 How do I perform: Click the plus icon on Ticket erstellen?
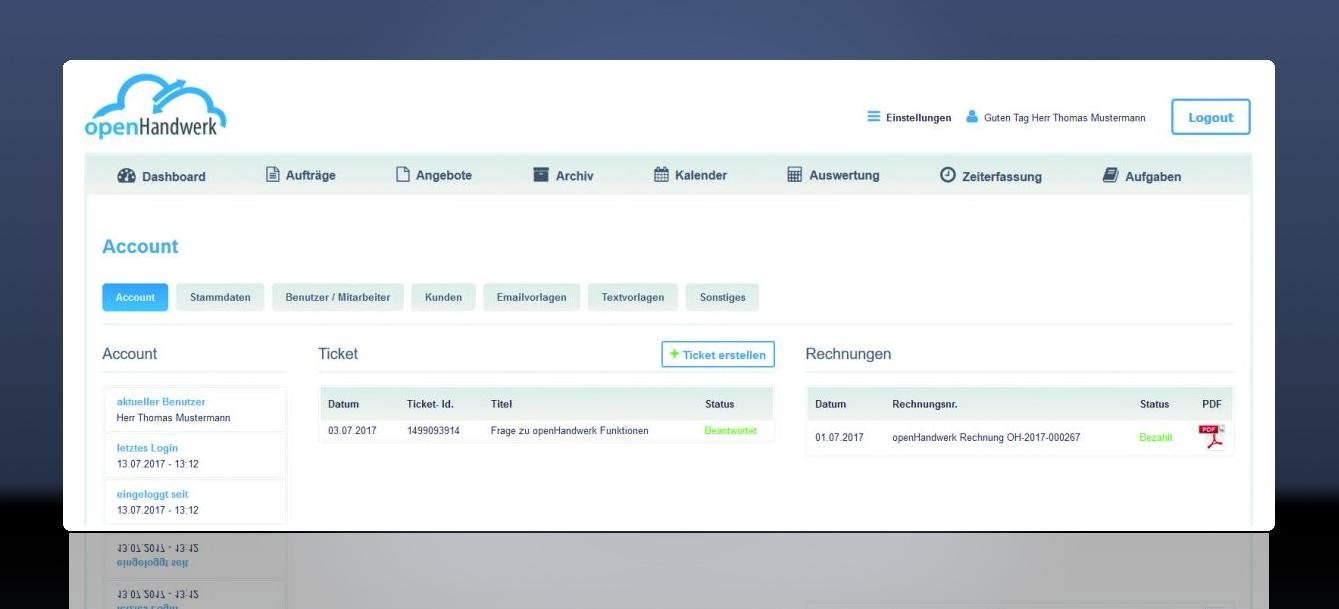pyautogui.click(x=674, y=354)
